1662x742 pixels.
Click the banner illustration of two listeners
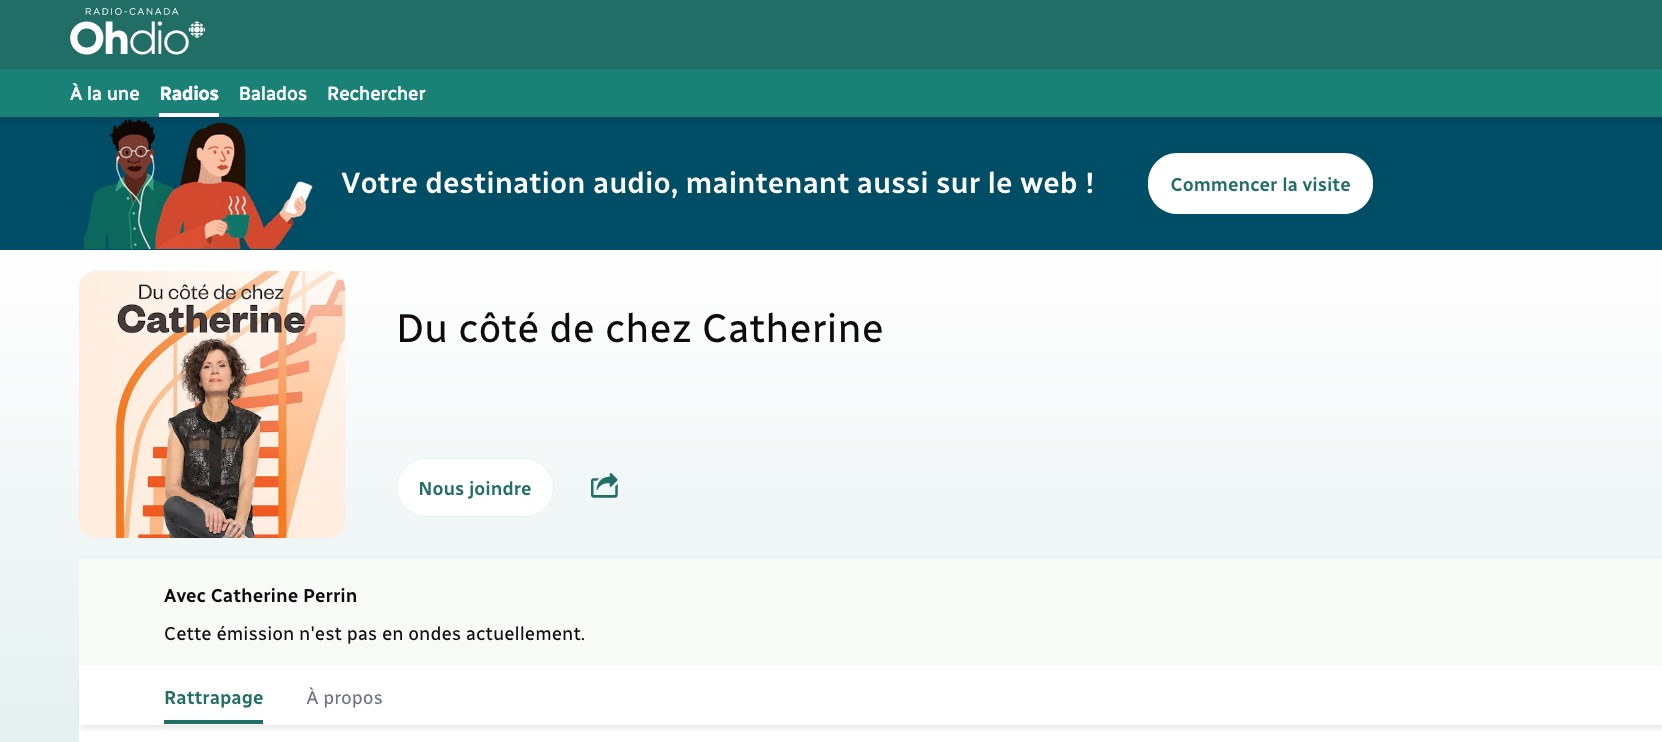198,185
